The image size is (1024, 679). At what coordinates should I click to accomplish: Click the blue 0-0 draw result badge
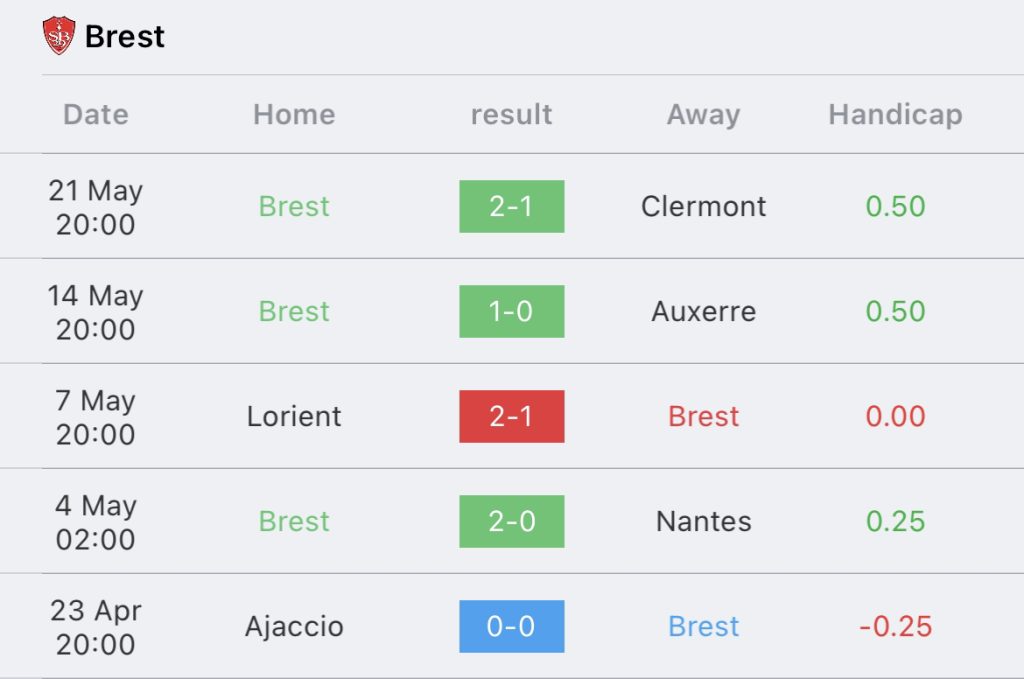[511, 626]
